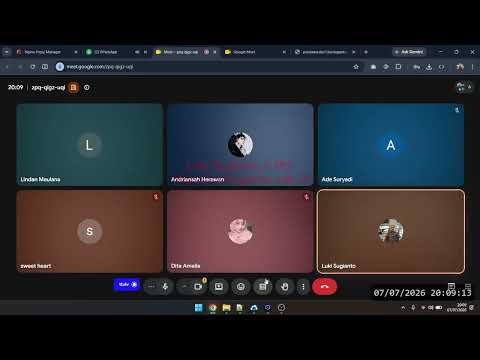Click the meeting code zpq-qjgz-uqj text
This screenshot has height=360, width=480.
pyautogui.click(x=48, y=87)
